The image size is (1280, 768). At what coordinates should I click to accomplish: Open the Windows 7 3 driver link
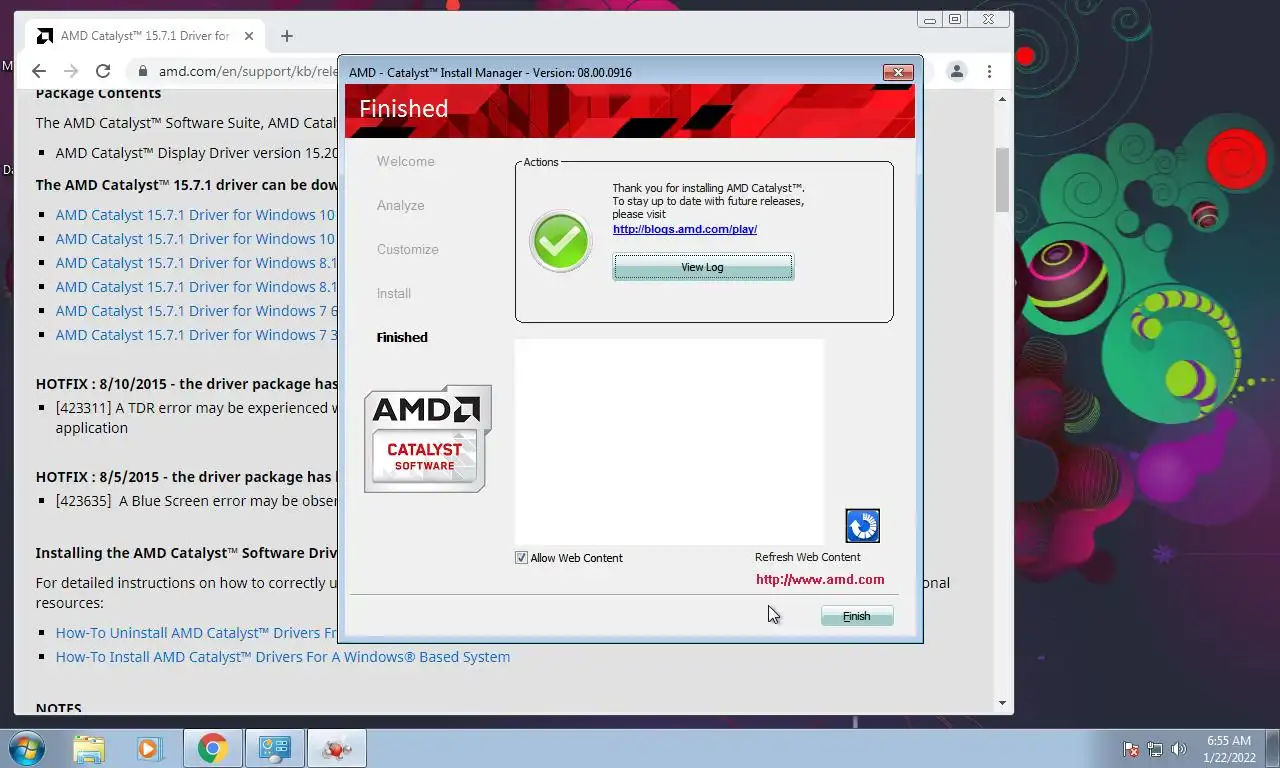pos(196,335)
